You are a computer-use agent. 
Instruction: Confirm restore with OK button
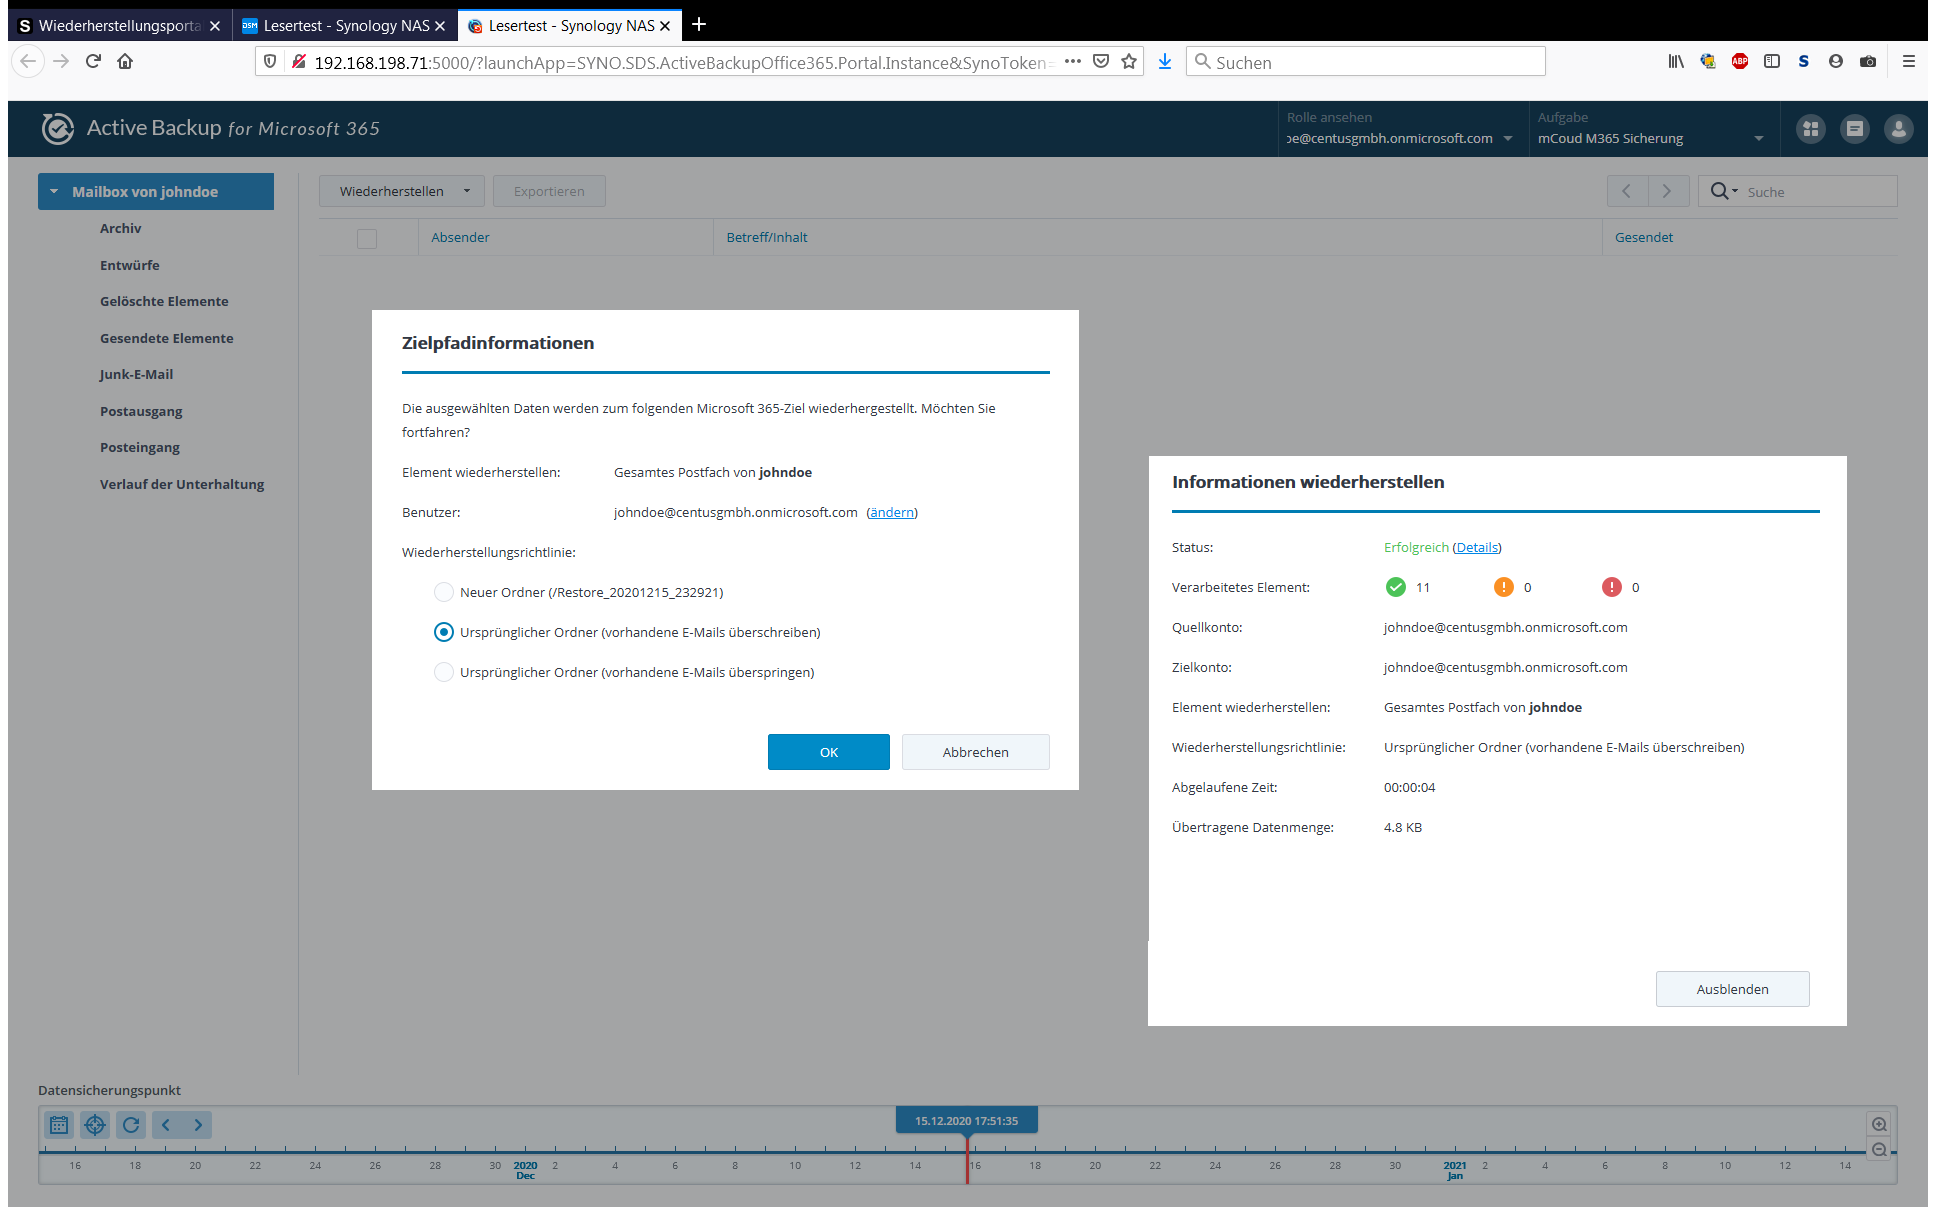[828, 752]
